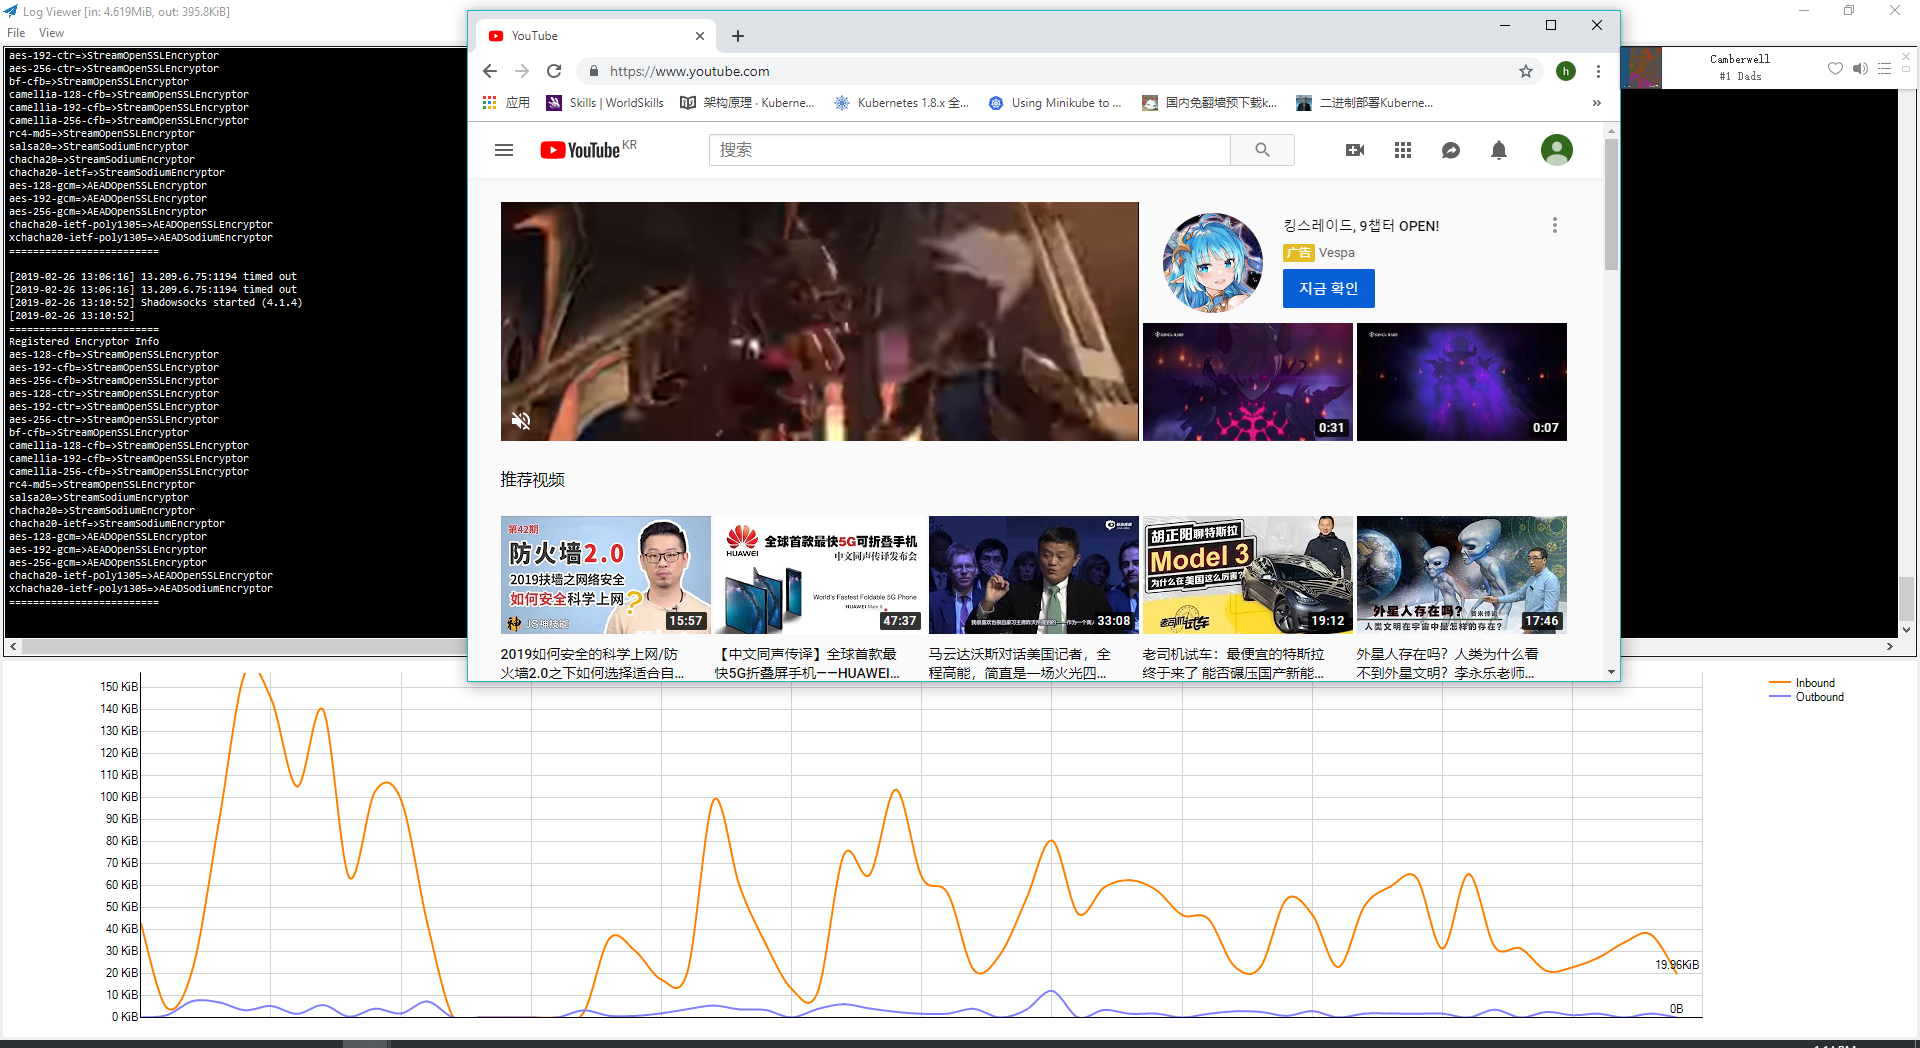1920x1048 pixels.
Task: Open a new Chrome tab
Action: point(738,36)
